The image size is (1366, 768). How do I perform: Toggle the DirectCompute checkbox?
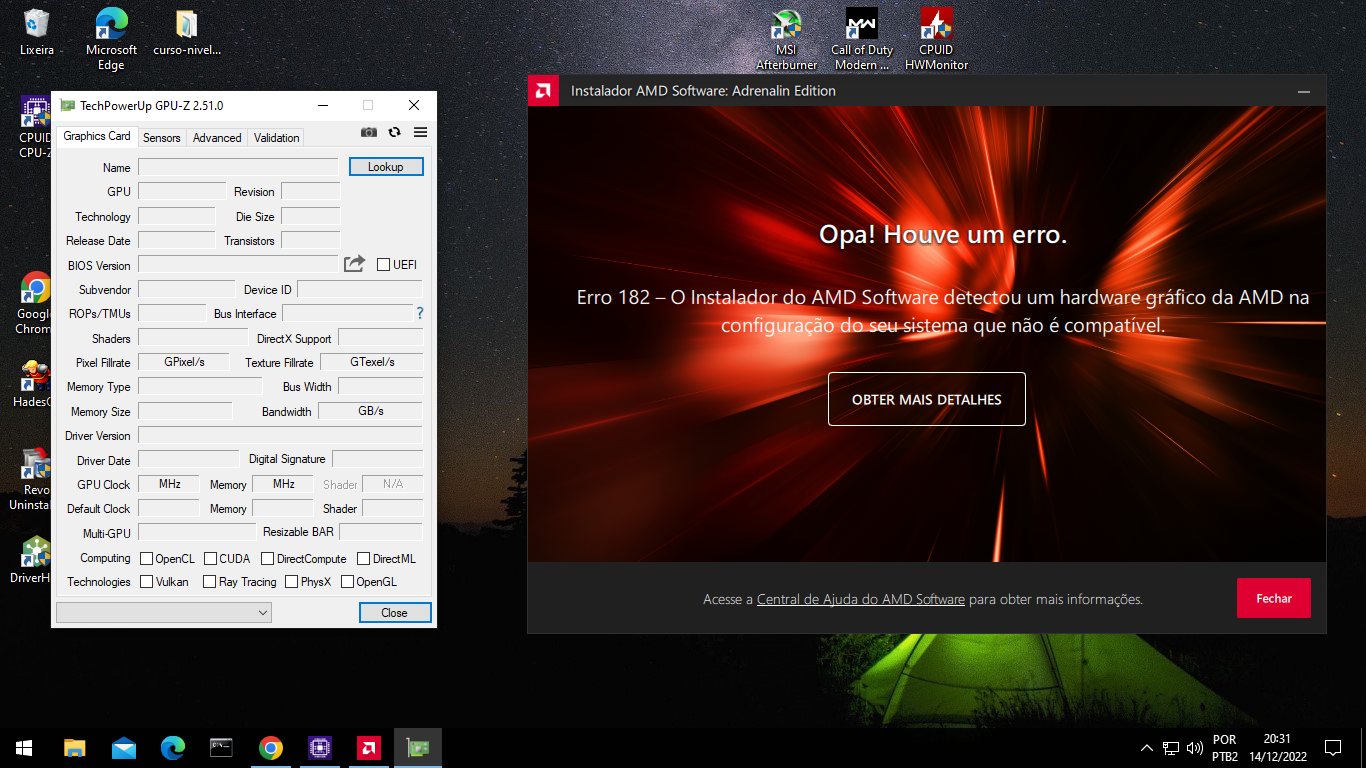[x=268, y=558]
